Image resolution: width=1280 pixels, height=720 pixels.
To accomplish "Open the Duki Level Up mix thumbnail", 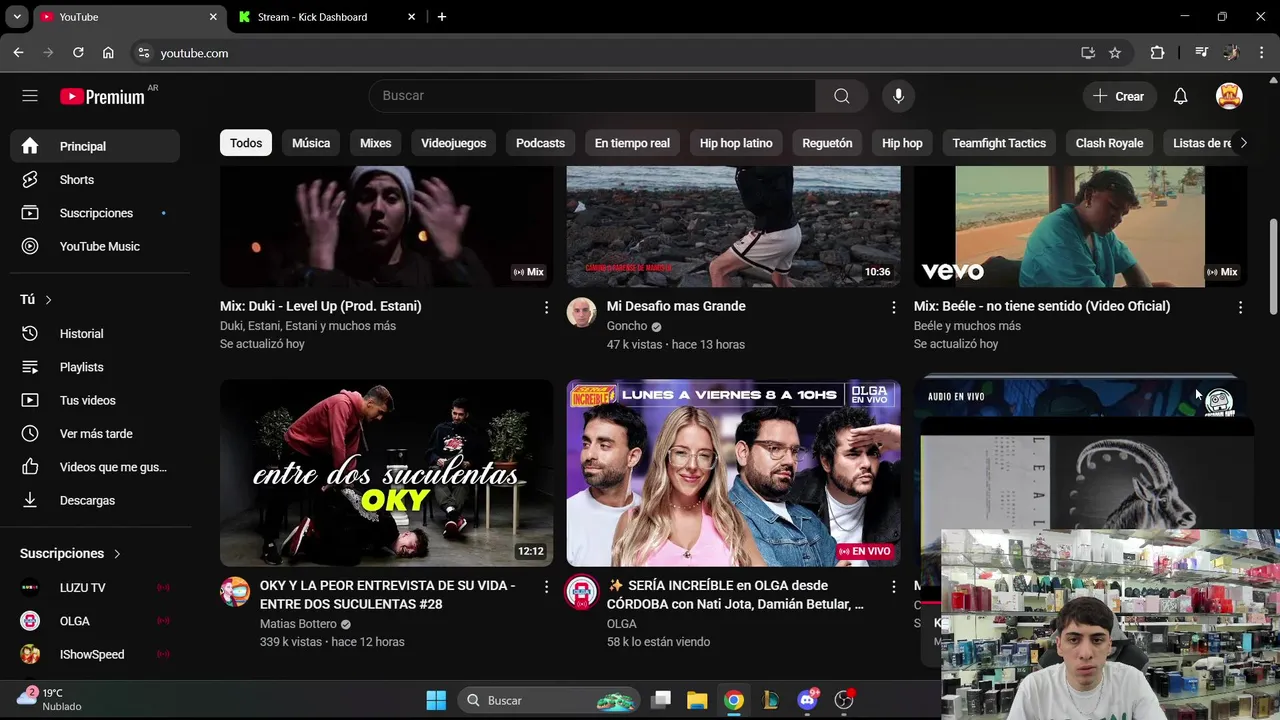I will [386, 226].
